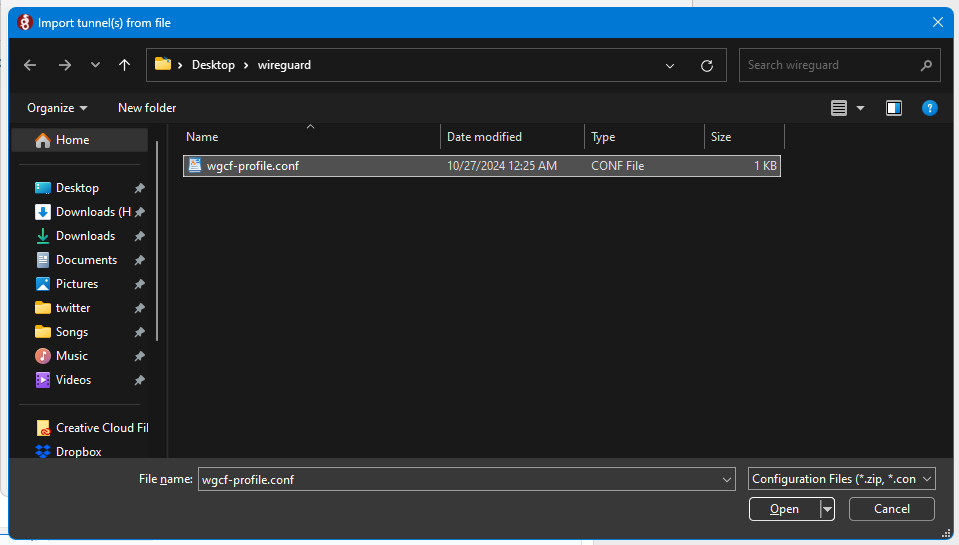Screen dimensions: 959x545
Task: Click Desktop in the address breadcrumb
Action: point(213,65)
